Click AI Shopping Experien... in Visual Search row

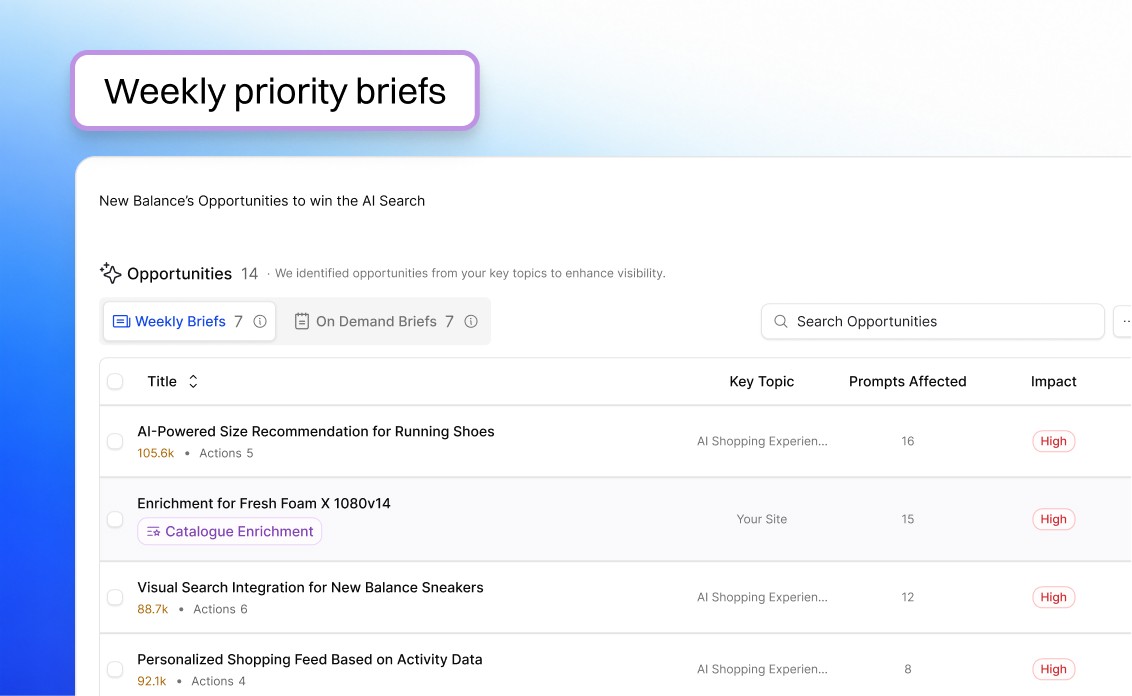click(762, 597)
